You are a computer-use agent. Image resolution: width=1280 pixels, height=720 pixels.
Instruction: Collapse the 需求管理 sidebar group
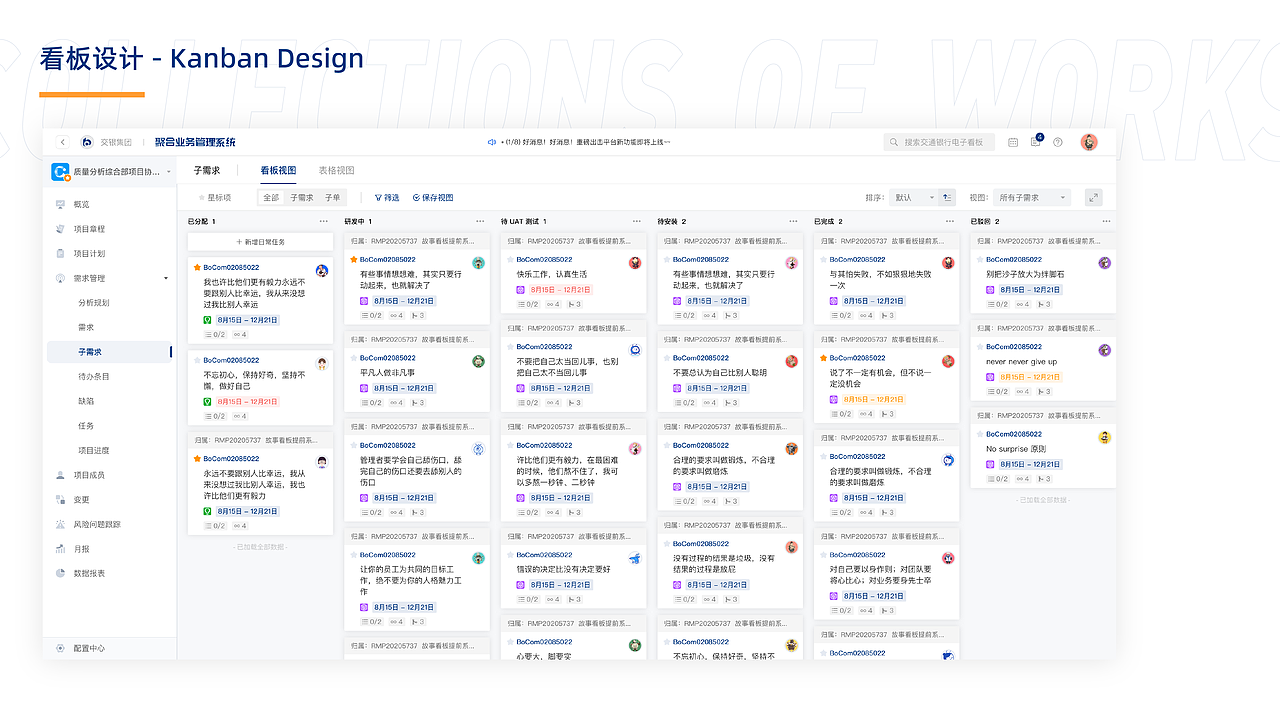tap(166, 278)
